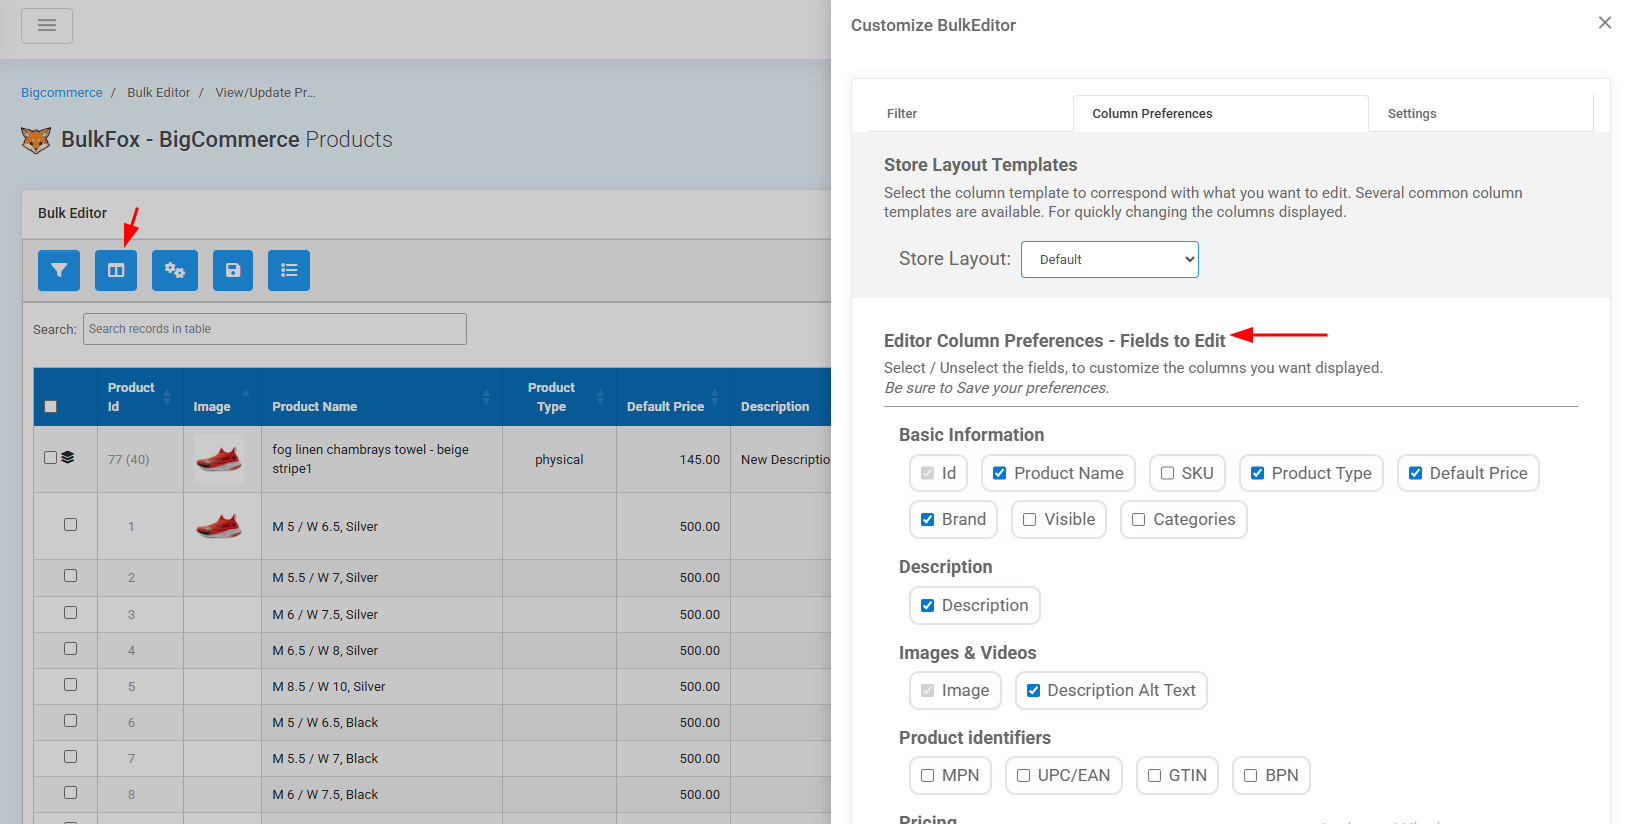
Task: Click the Bulk Editor breadcrumb
Action: (x=159, y=93)
